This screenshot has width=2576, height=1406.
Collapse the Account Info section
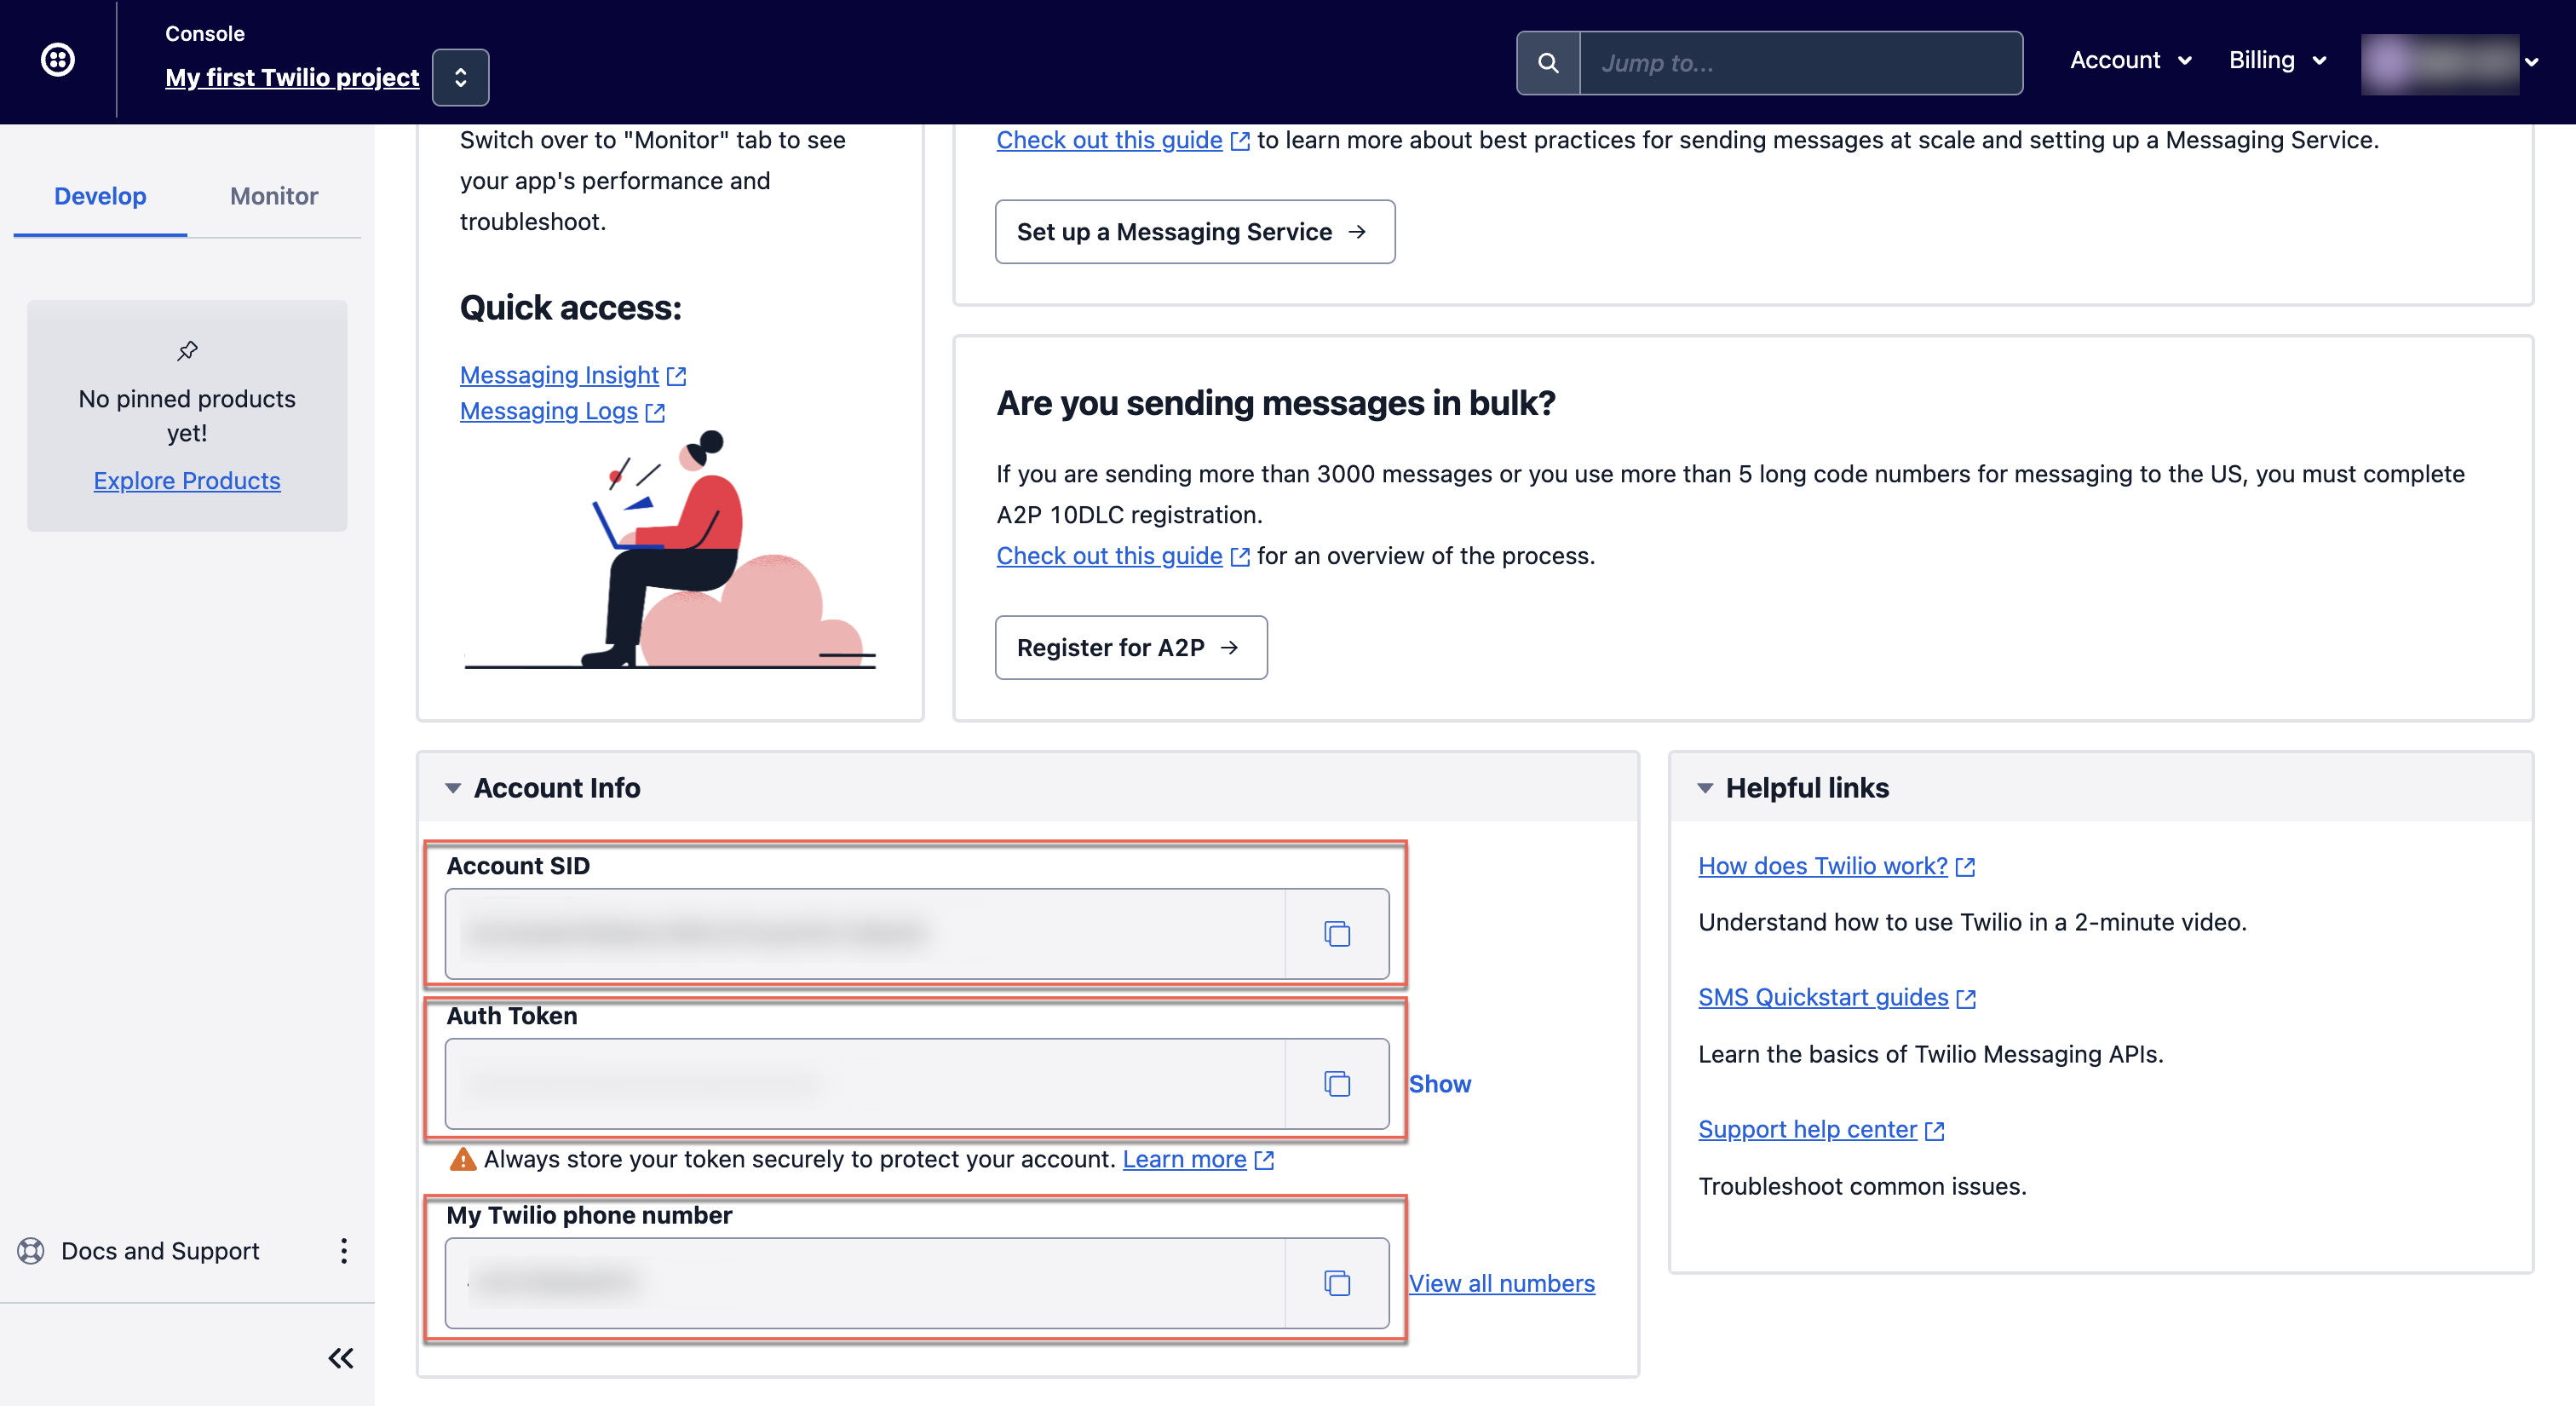[x=453, y=788]
